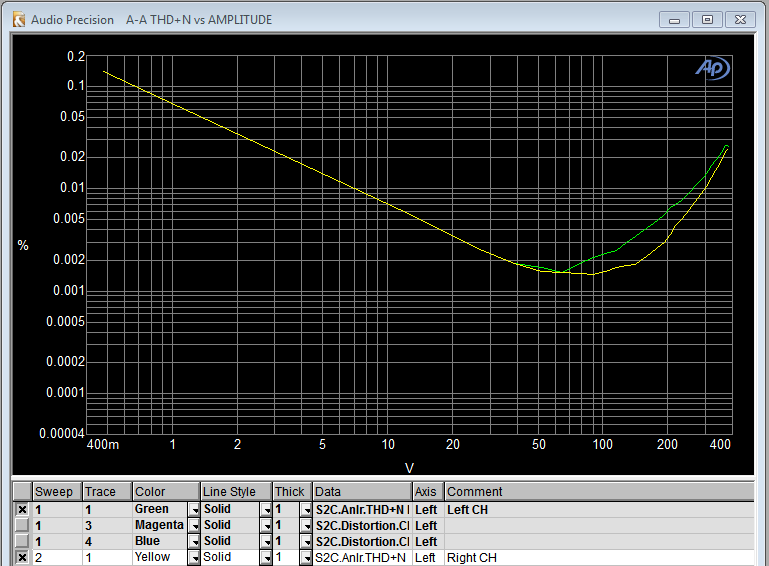Select the 'Left CH' comment cell
The height and width of the screenshot is (566, 769).
pyautogui.click(x=599, y=510)
